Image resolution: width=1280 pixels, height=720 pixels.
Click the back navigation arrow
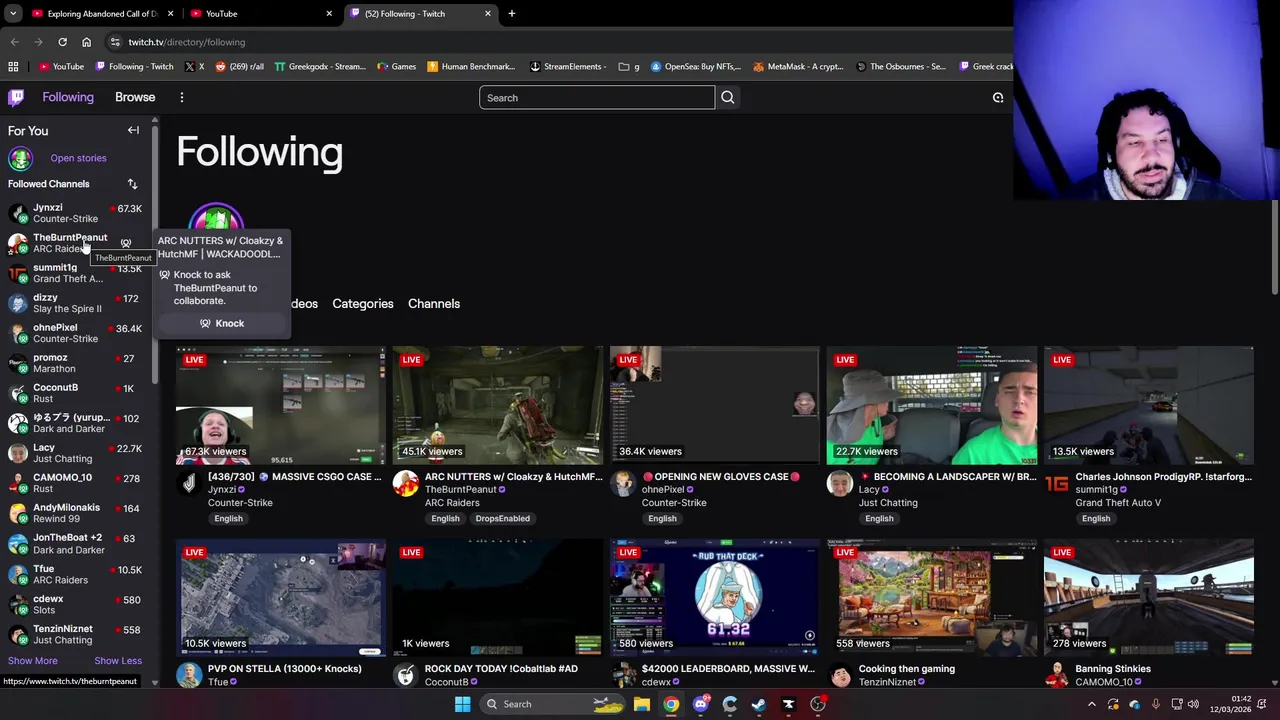(14, 42)
